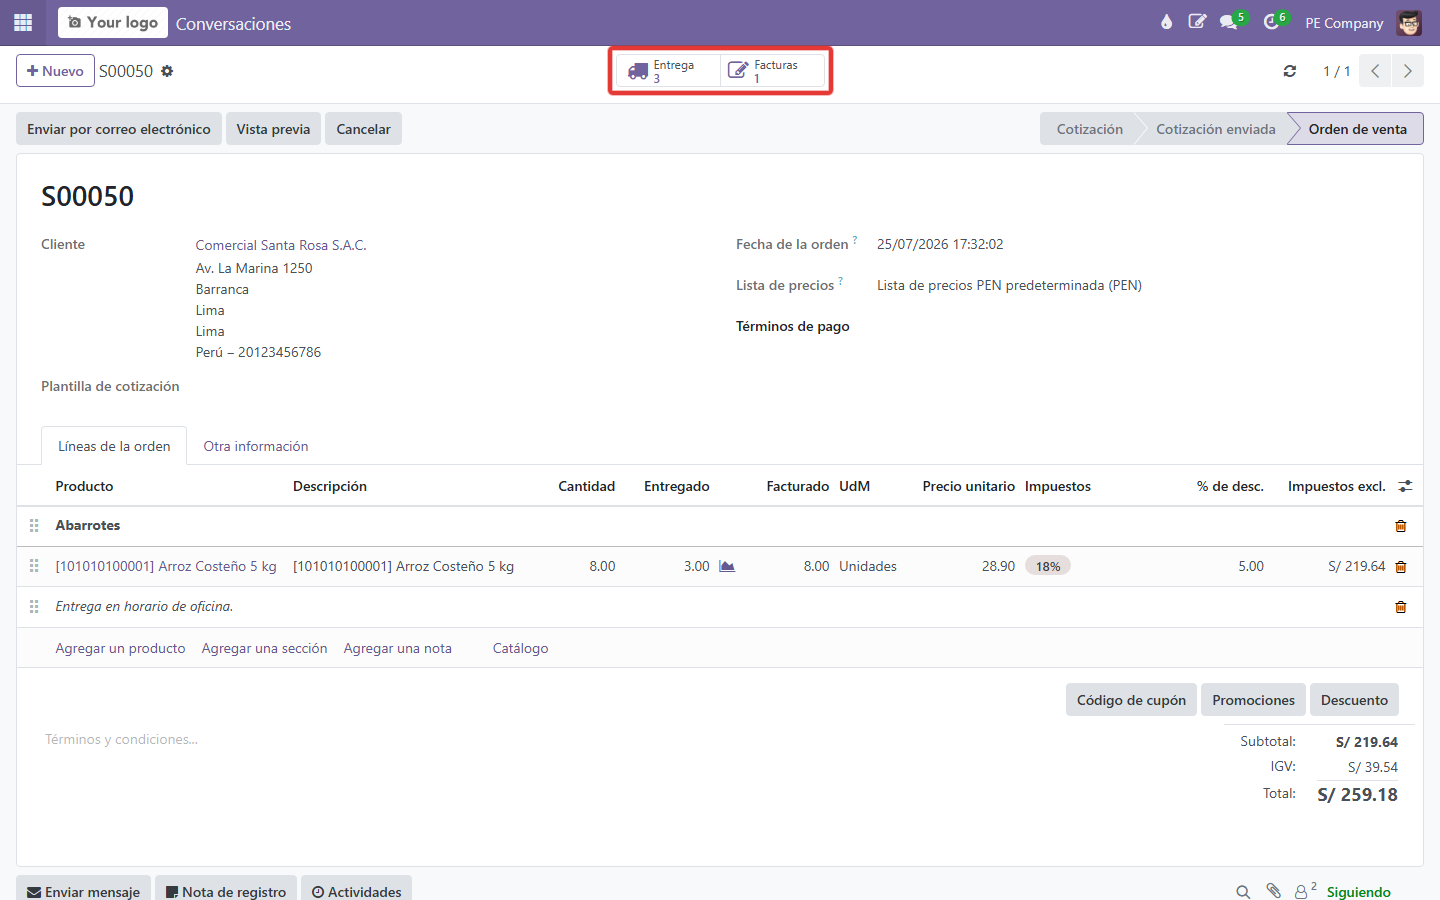Image resolution: width=1440 pixels, height=900 pixels.
Task: Click the Términos de pago field
Action: tap(1138, 326)
